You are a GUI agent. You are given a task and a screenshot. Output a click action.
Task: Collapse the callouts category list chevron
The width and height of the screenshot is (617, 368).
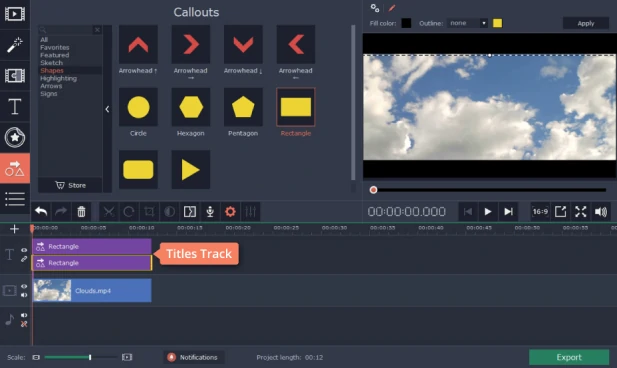(107, 109)
